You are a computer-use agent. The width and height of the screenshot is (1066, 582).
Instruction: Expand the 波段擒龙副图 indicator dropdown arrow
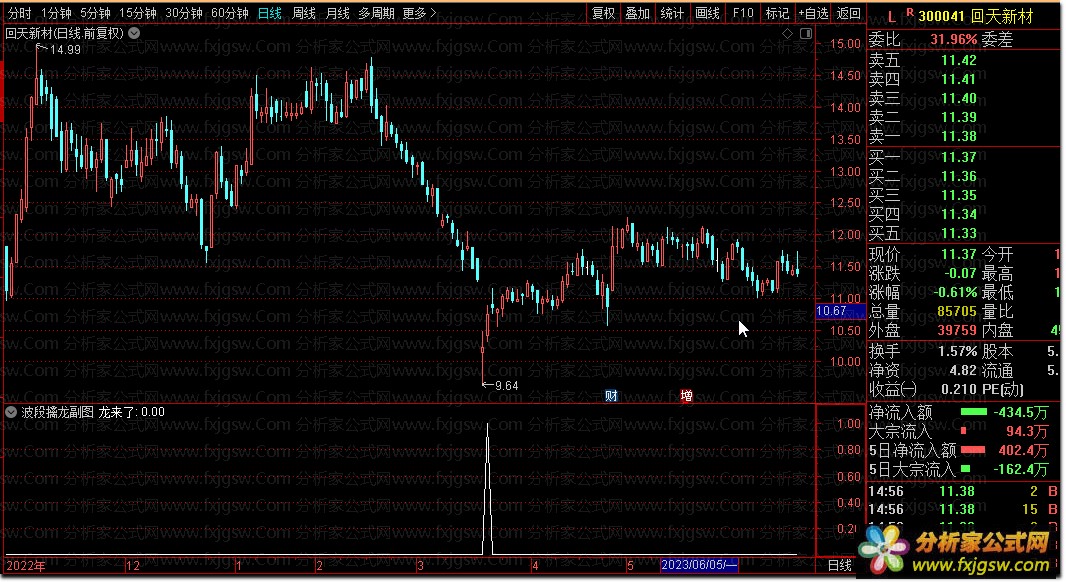point(11,412)
